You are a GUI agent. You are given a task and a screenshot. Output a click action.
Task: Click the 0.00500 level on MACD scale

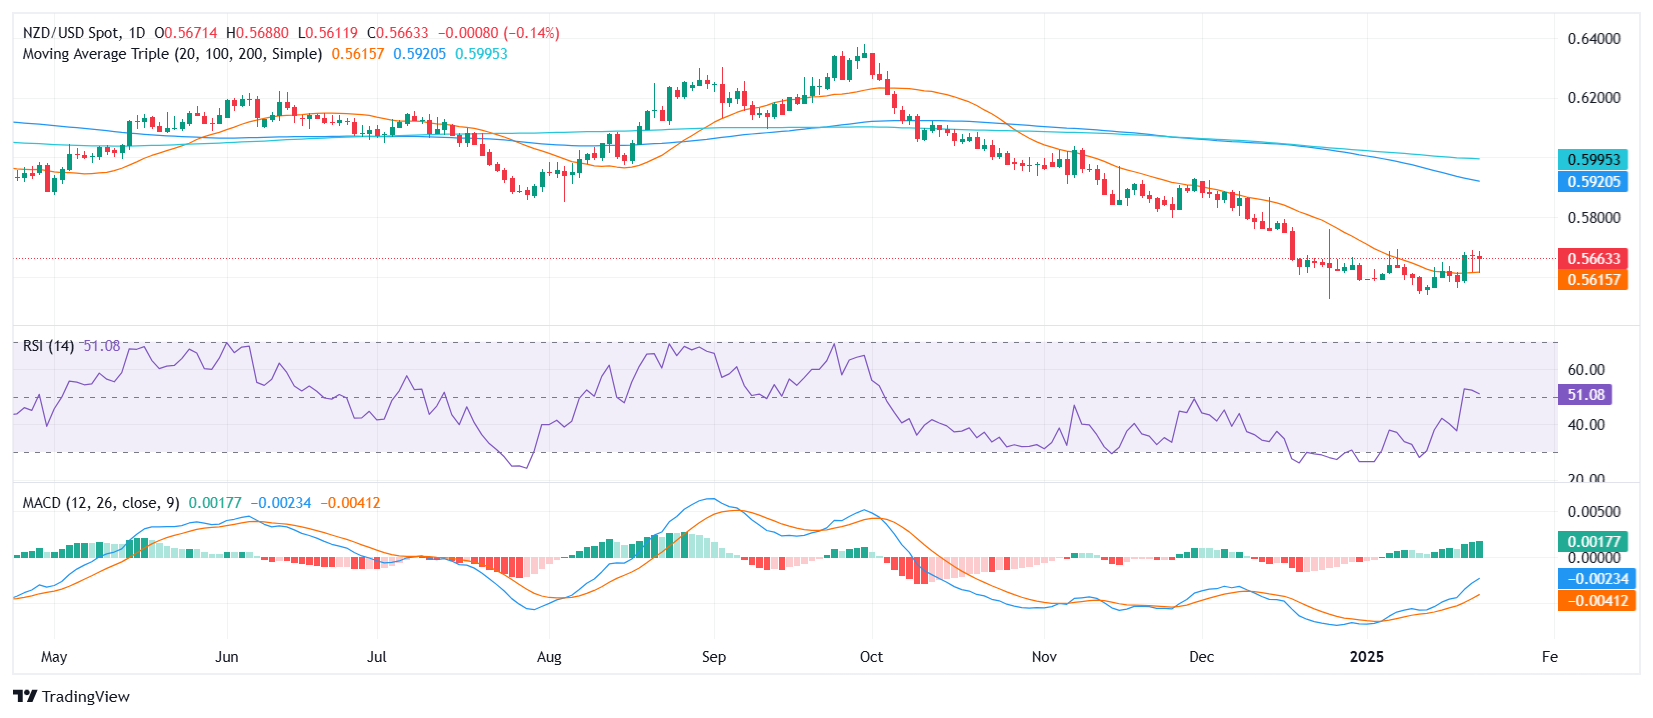tap(1593, 512)
